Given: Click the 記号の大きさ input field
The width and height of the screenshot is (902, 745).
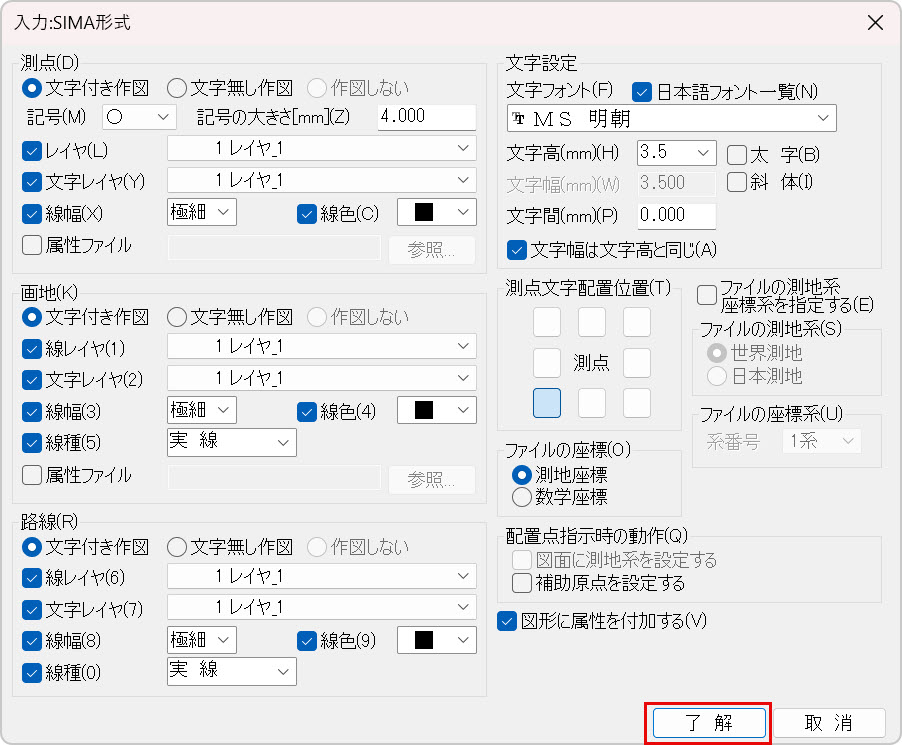Looking at the screenshot, I should (427, 117).
